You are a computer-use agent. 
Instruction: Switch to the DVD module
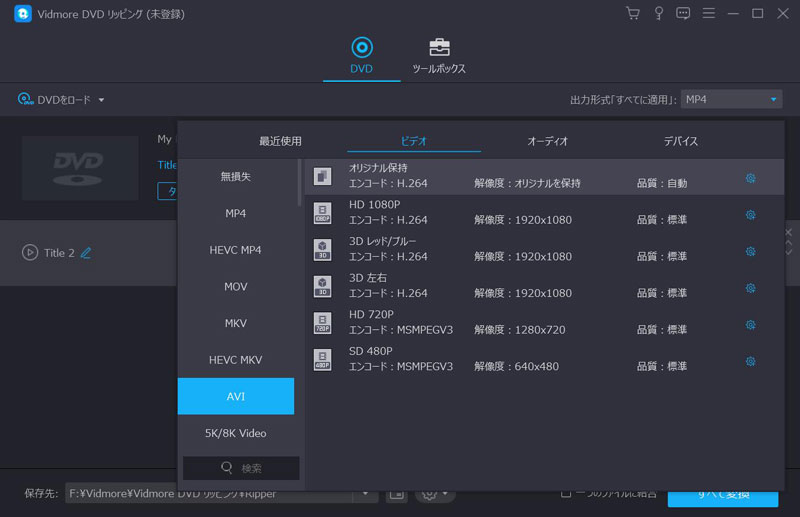pyautogui.click(x=361, y=56)
